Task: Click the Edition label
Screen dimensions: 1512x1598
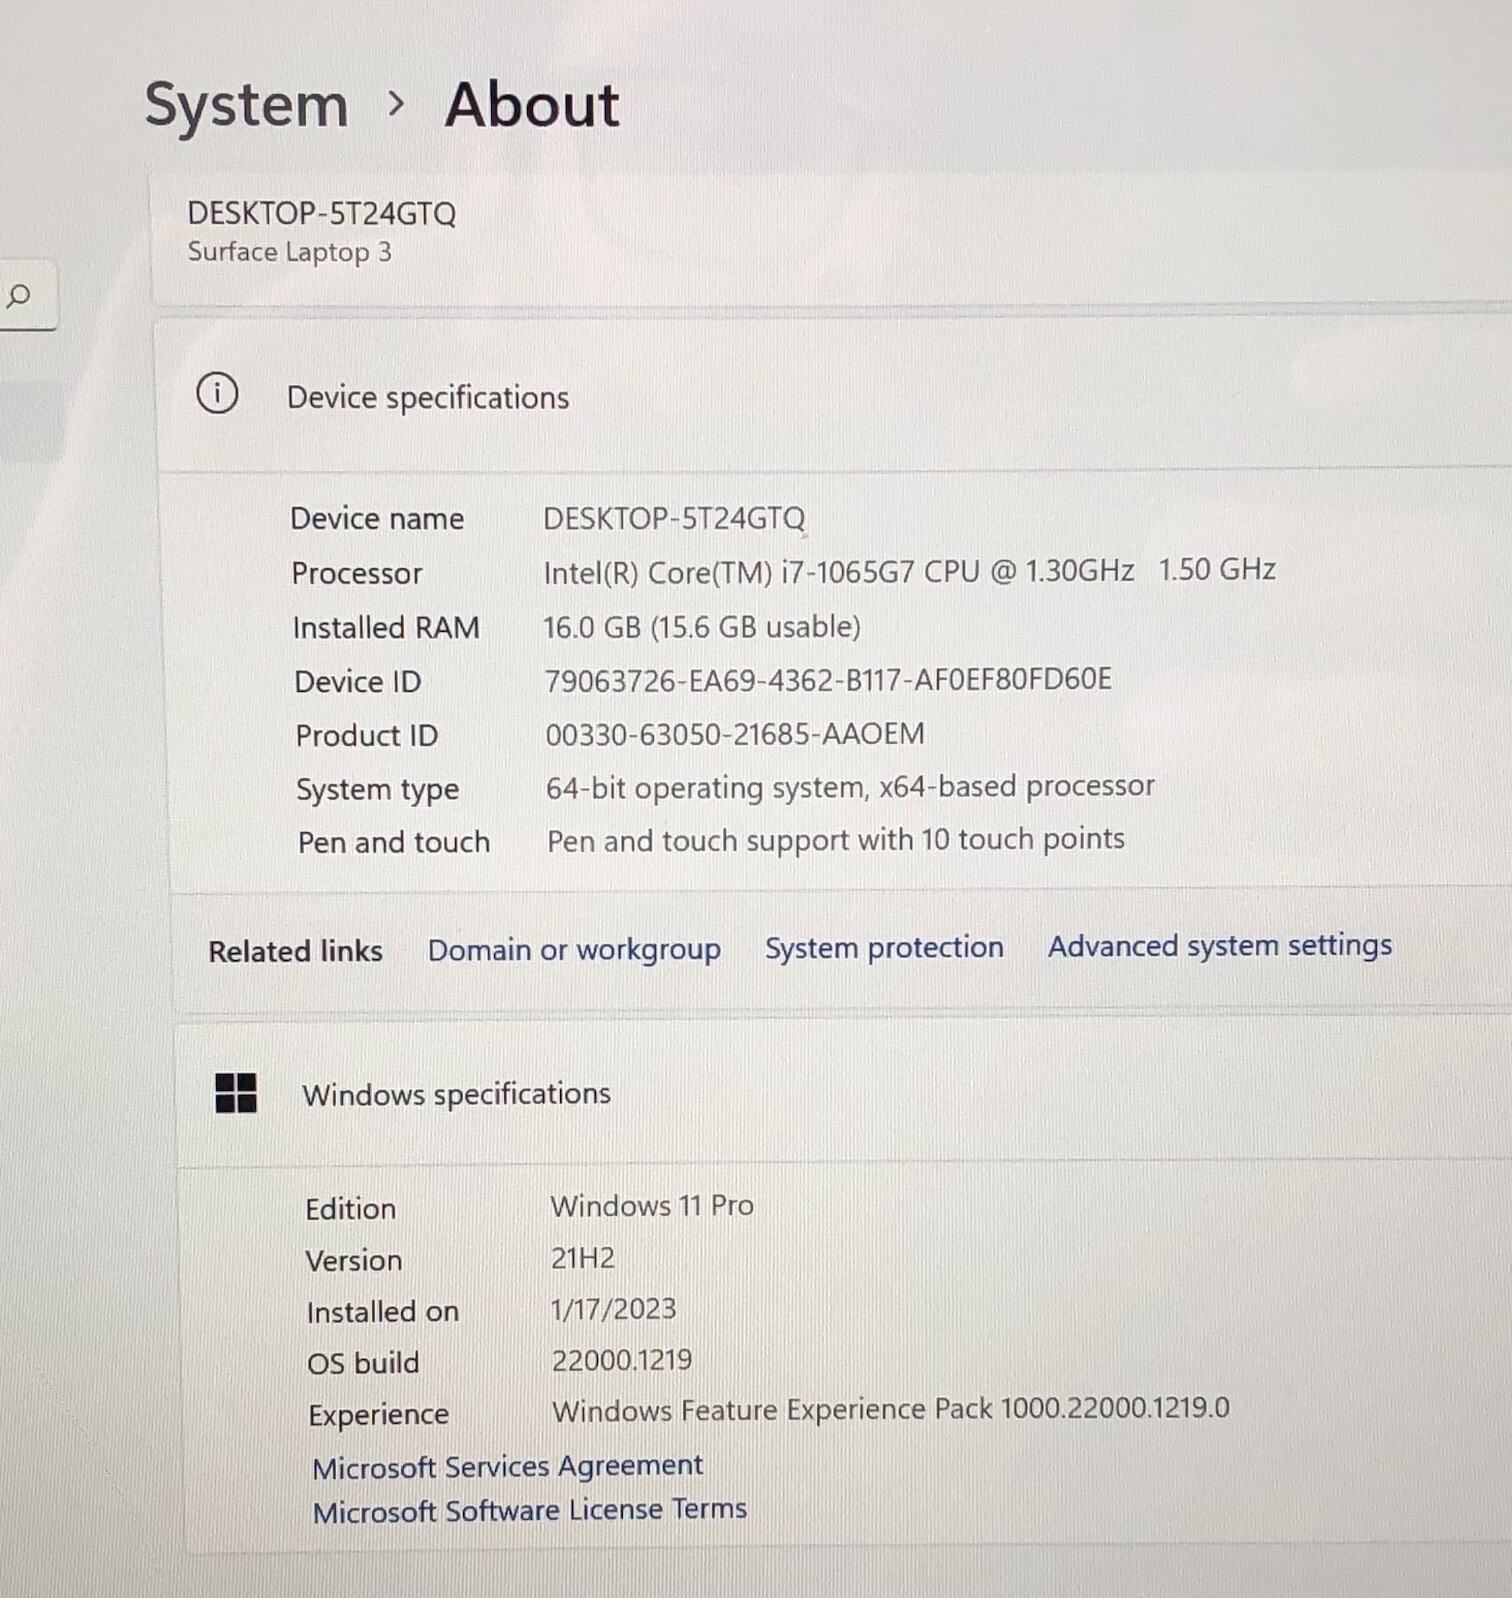Action: coord(351,1209)
